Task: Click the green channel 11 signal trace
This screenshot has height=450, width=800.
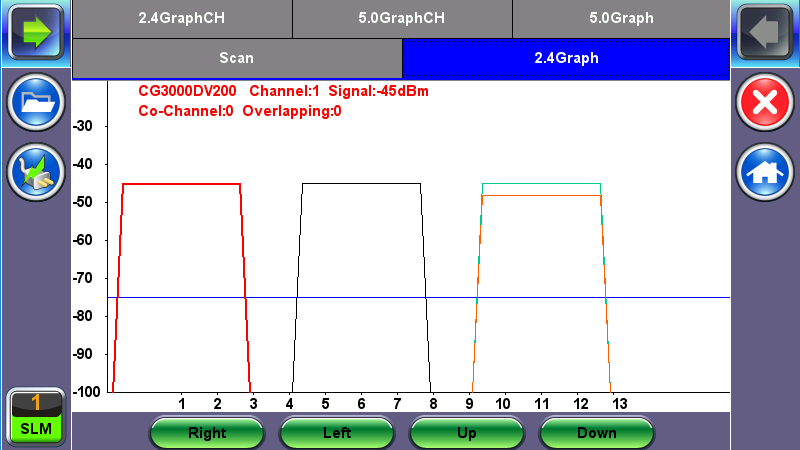Action: pos(541,184)
